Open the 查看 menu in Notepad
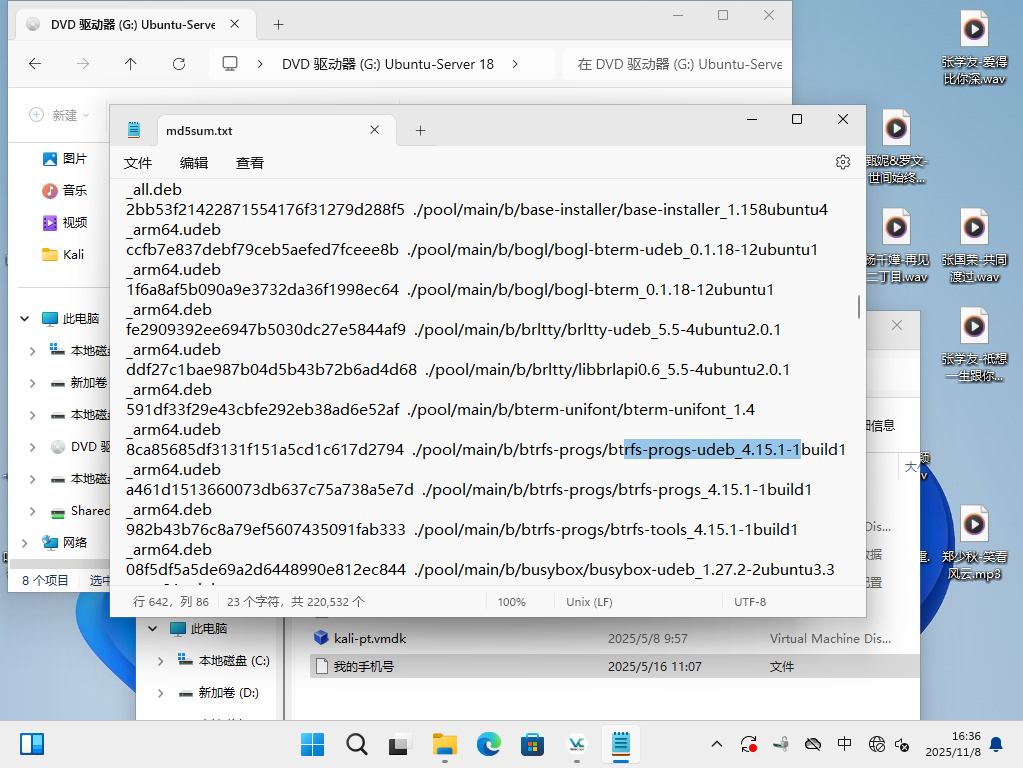The image size is (1023, 768). [x=249, y=162]
